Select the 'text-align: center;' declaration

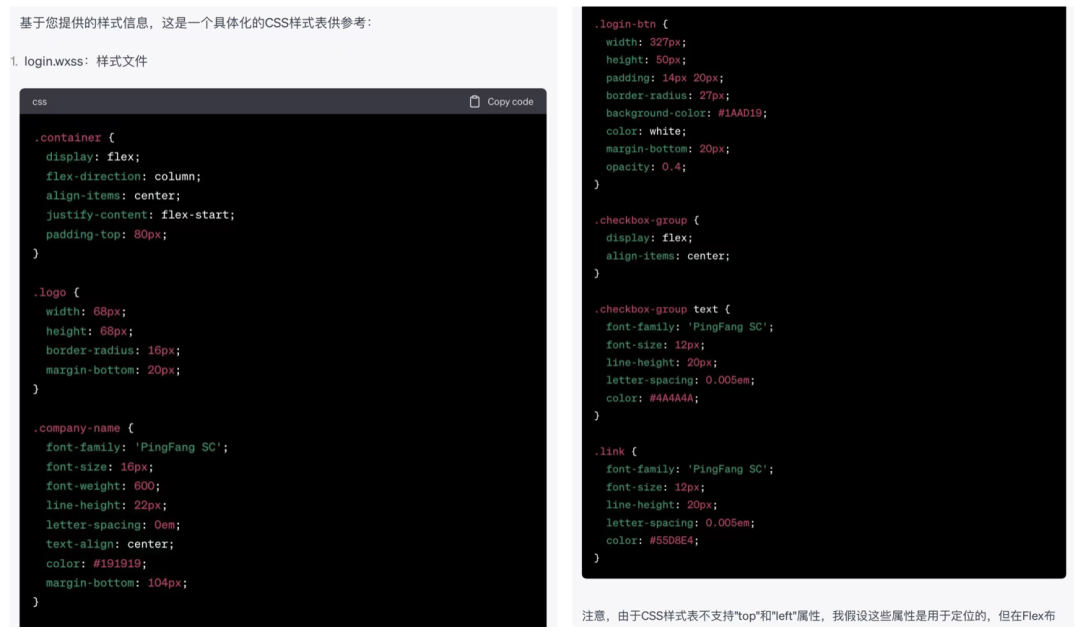[x=110, y=544]
